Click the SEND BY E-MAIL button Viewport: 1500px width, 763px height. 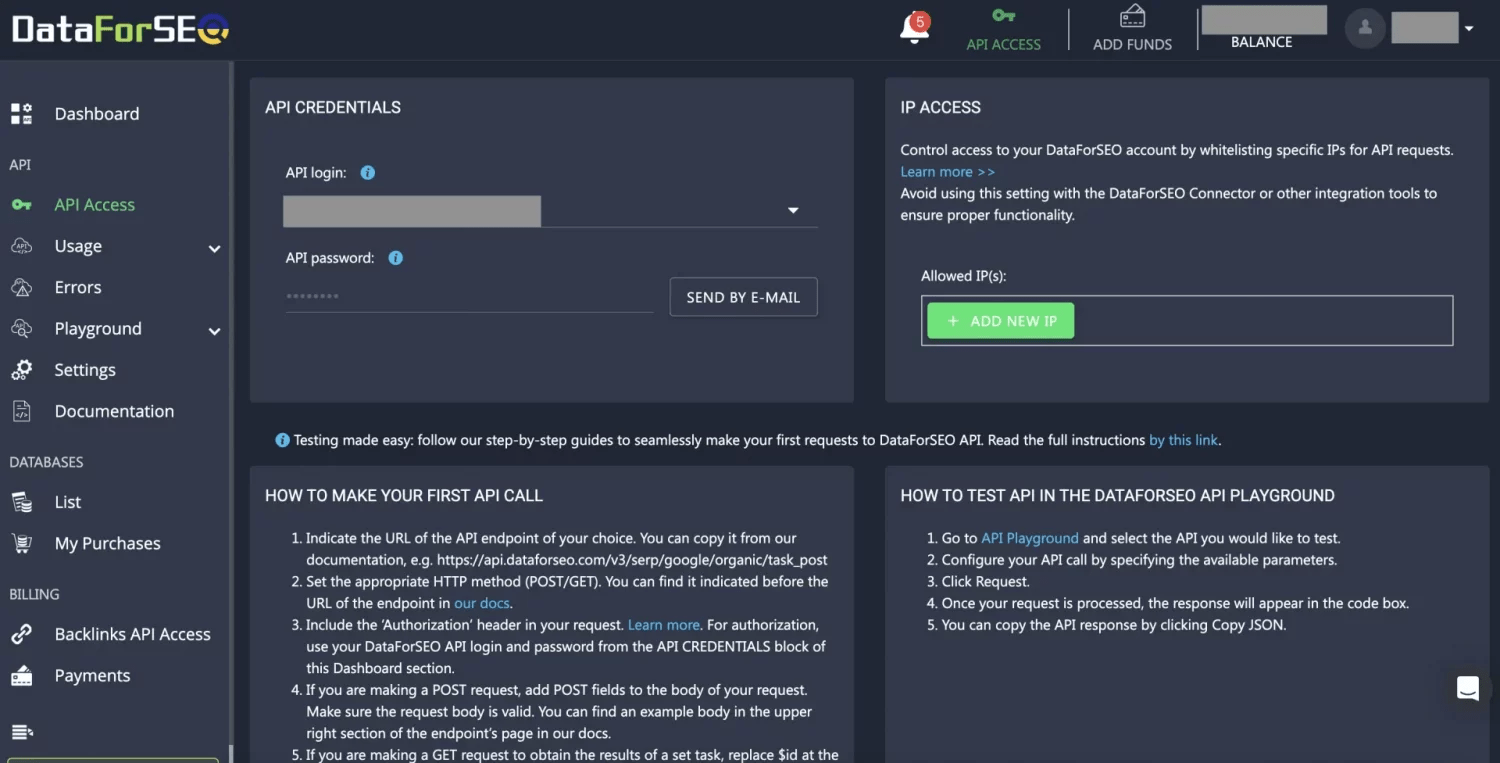[743, 297]
